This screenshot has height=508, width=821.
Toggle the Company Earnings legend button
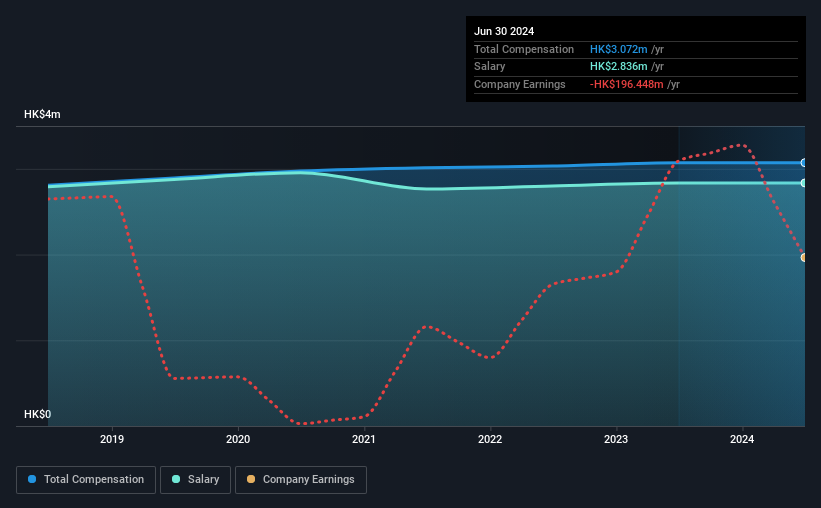pos(301,480)
